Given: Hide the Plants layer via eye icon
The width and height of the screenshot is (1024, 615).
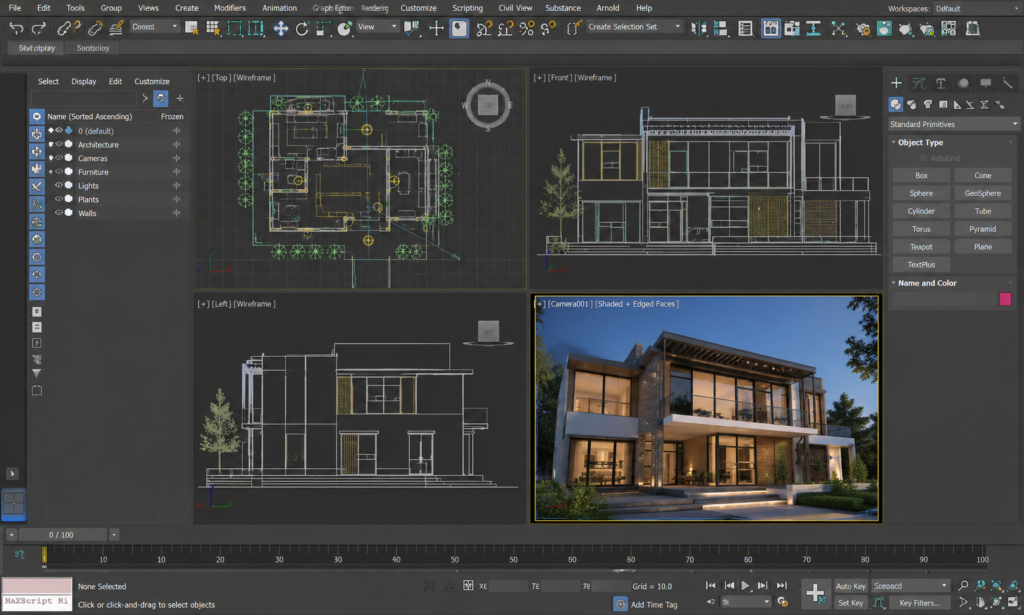Looking at the screenshot, I should click(59, 199).
